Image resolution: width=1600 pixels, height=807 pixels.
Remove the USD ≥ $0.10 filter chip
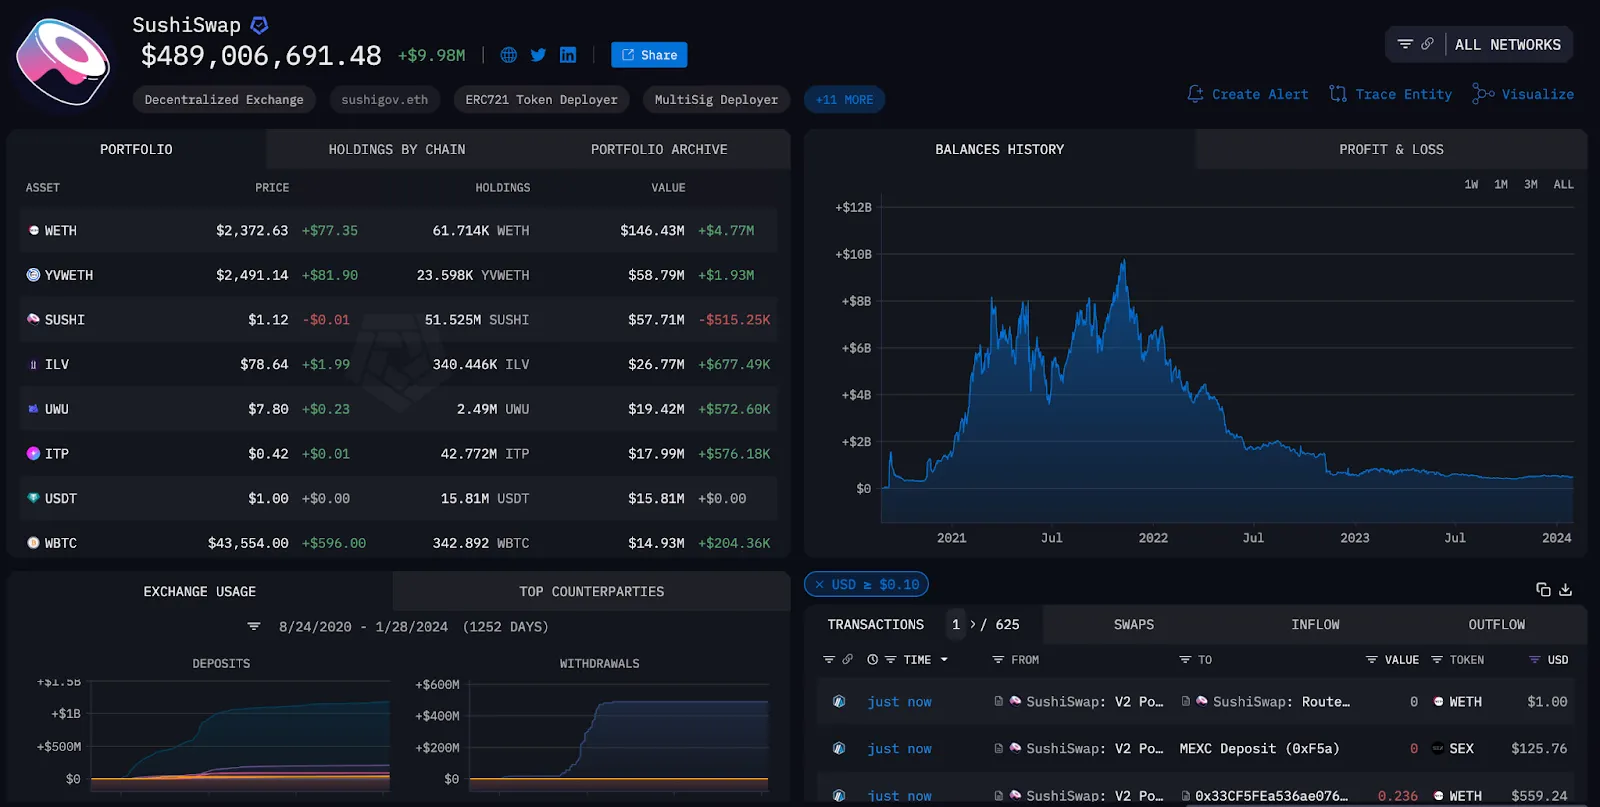820,585
